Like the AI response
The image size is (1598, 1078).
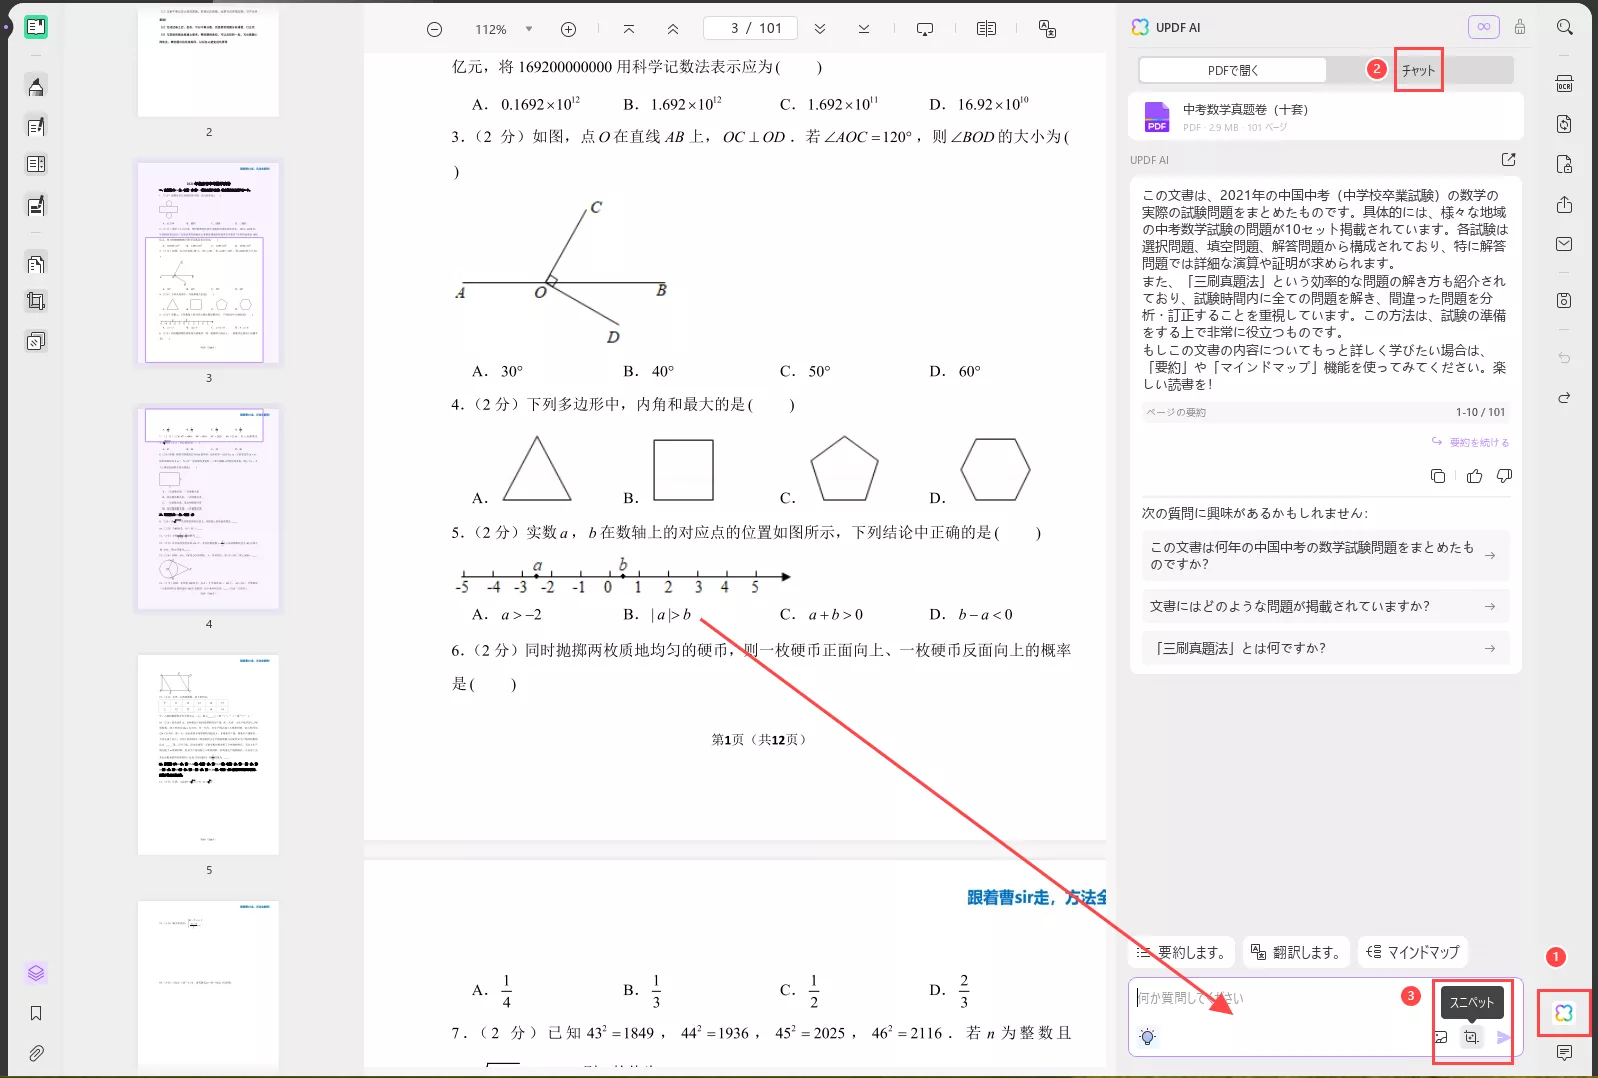point(1474,476)
